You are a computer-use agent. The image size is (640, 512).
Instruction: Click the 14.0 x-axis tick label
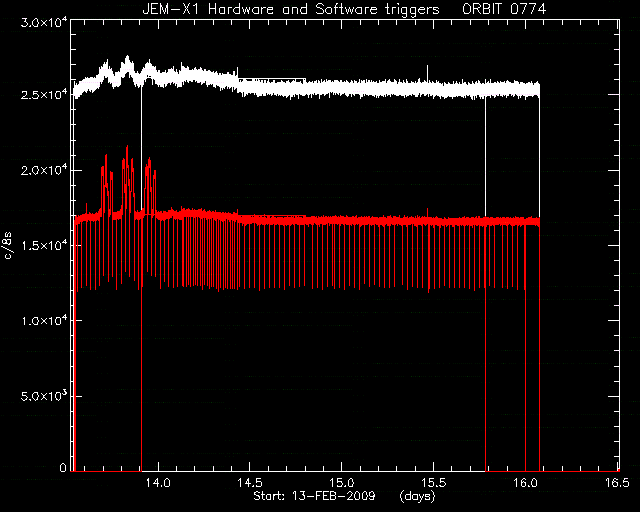tap(158, 483)
